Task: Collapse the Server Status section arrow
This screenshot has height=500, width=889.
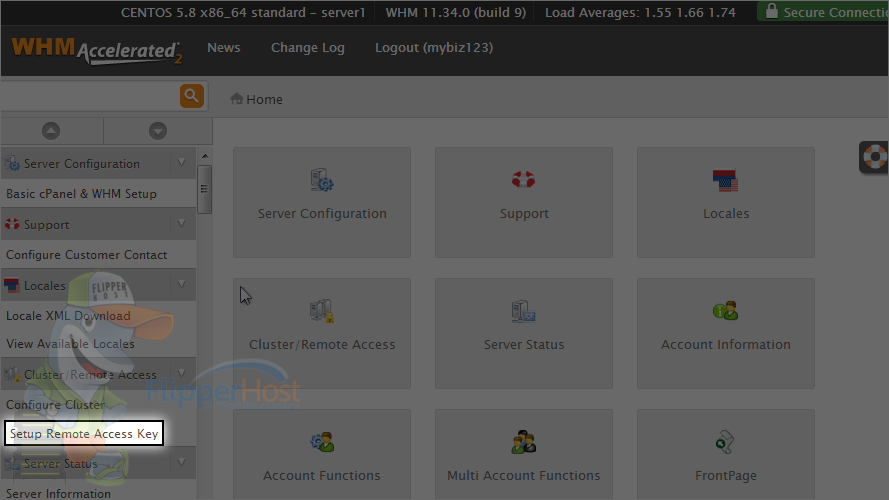Action: 181,462
